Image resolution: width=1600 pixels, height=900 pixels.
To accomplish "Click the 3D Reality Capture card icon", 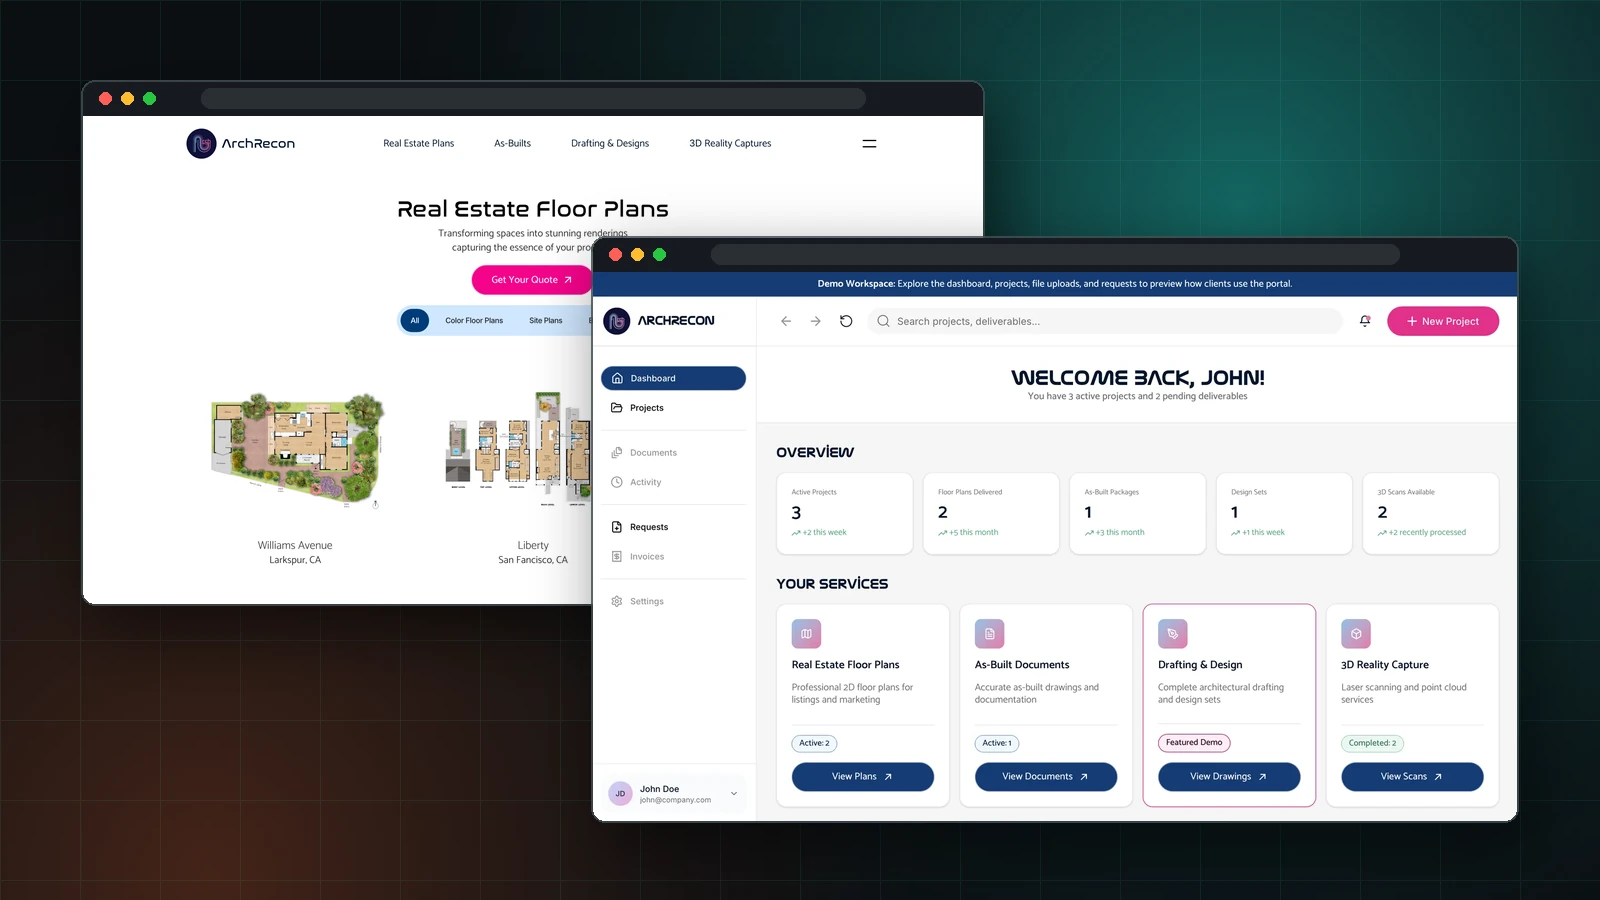I will [x=1356, y=634].
